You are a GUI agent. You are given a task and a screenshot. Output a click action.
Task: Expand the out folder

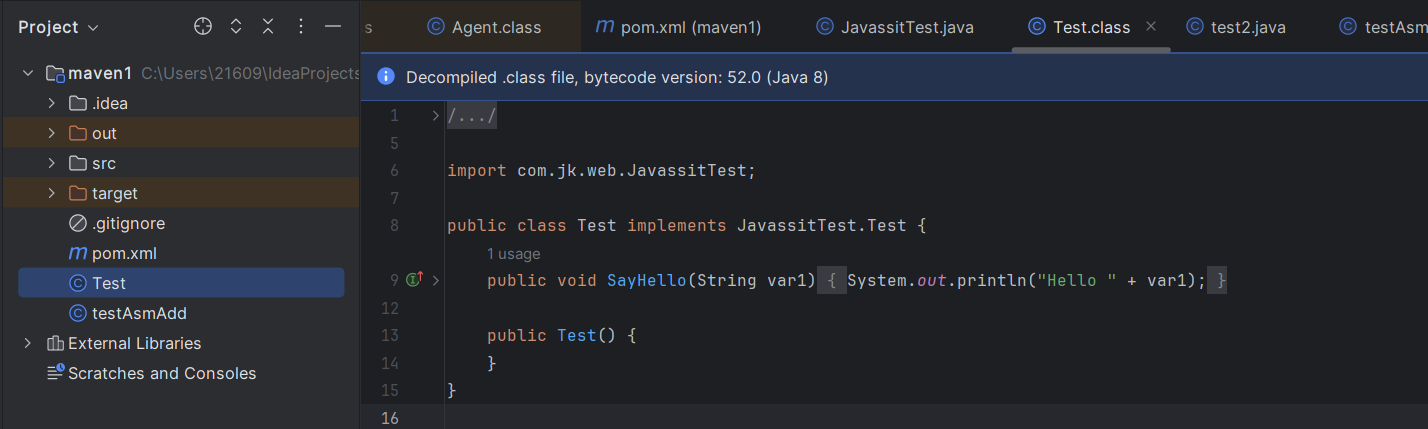point(52,133)
